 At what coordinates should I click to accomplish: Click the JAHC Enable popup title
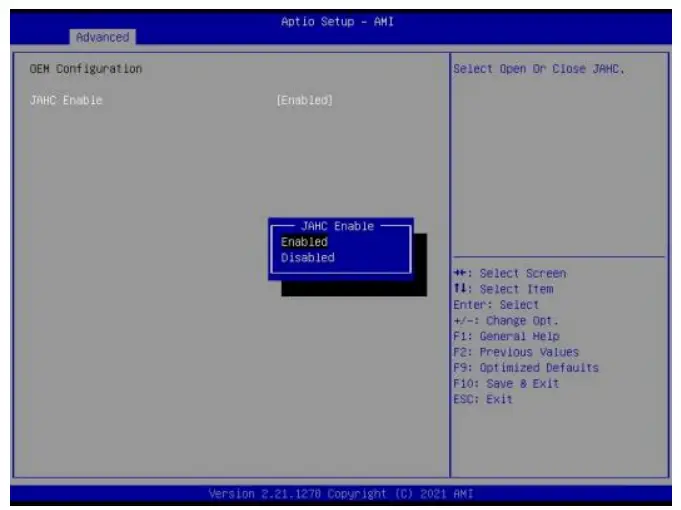coord(337,226)
